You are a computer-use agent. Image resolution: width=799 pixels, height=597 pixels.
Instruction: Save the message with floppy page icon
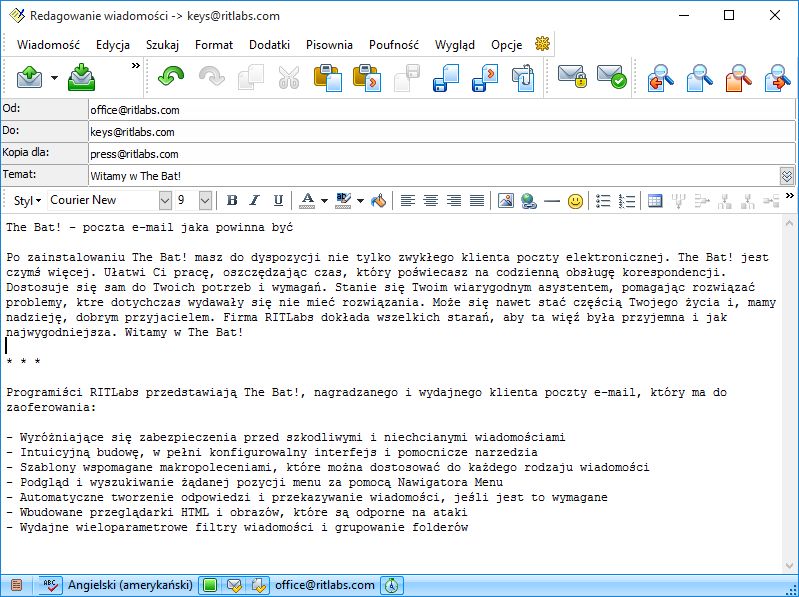tap(446, 78)
